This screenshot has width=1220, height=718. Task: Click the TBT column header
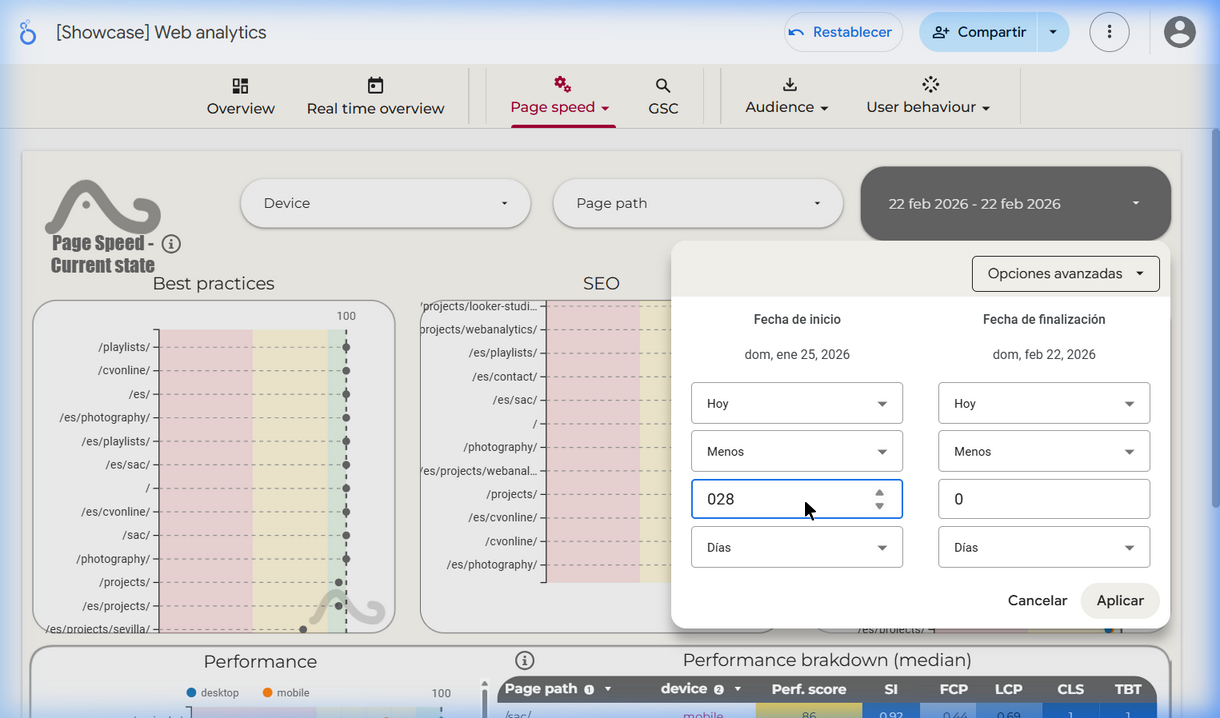pos(1128,689)
